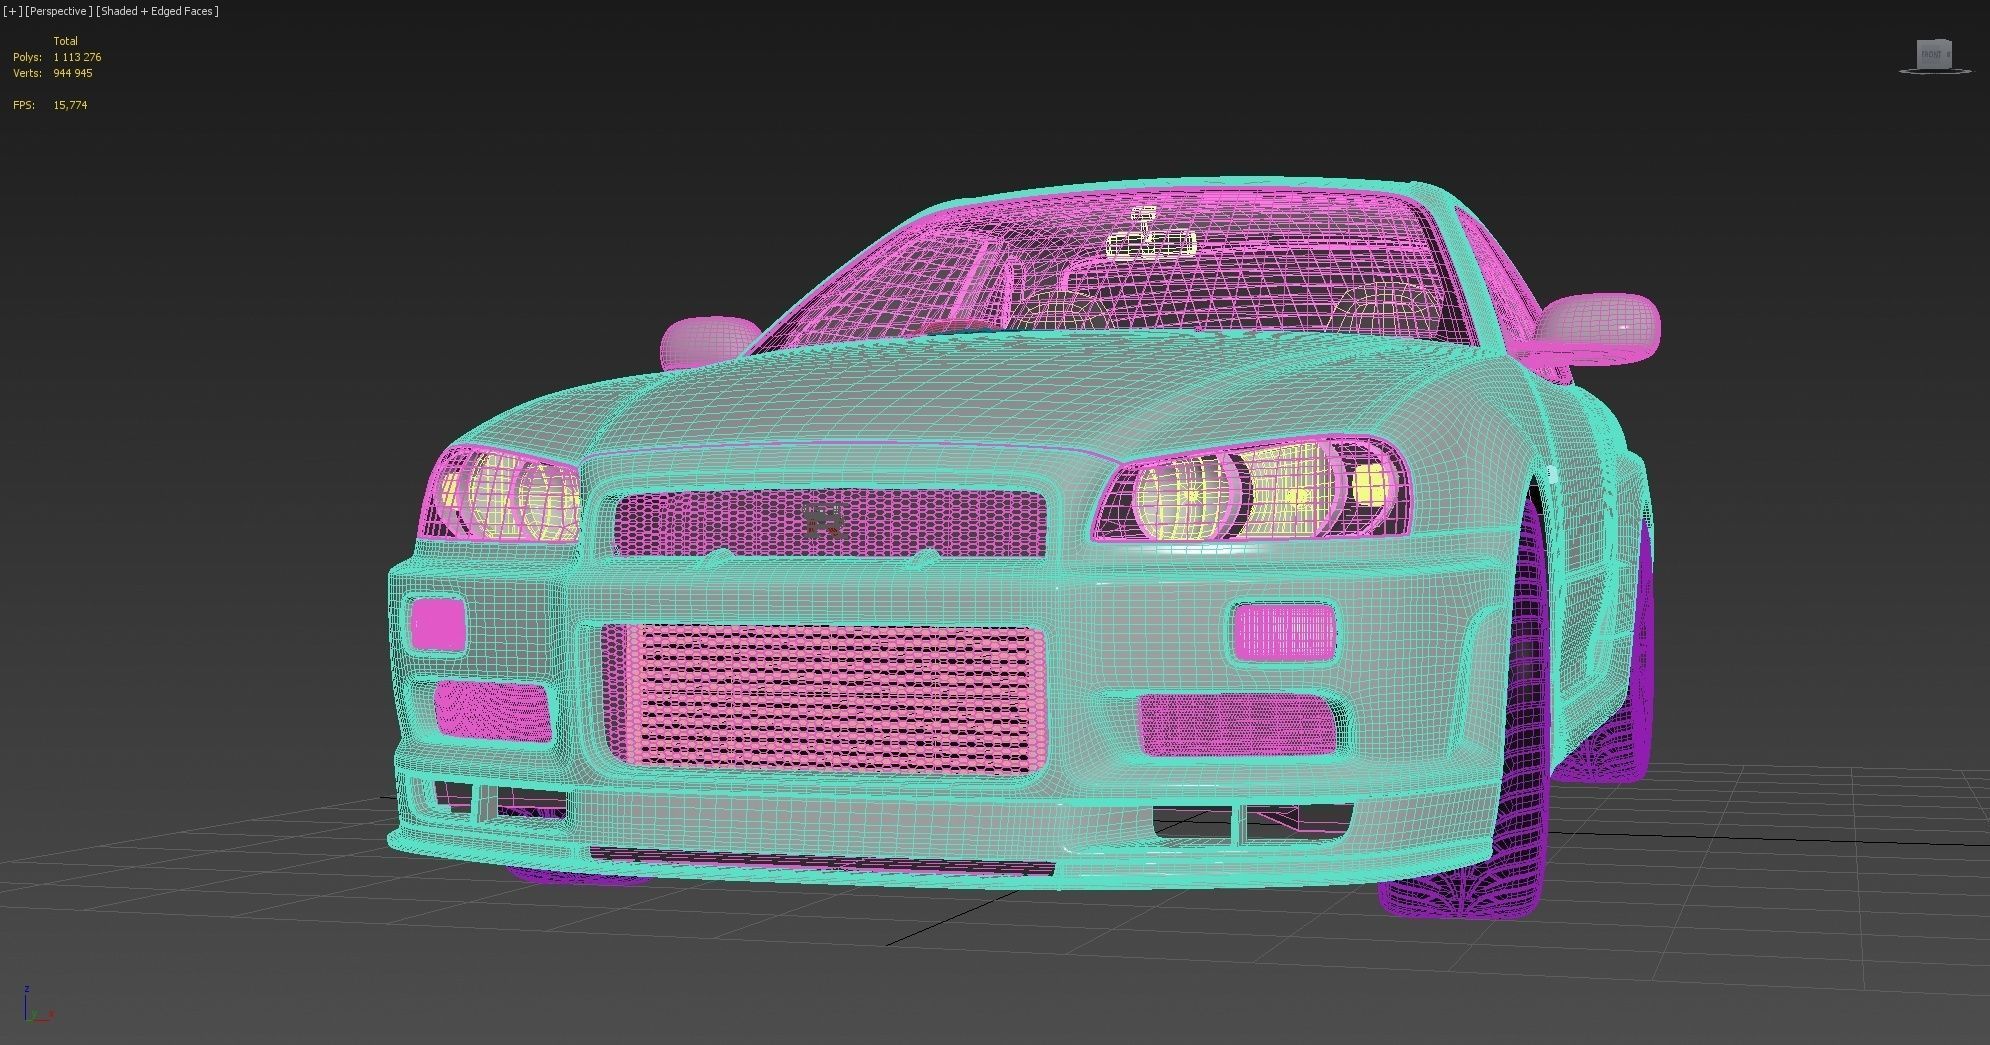Click the right side of the ViewCube
This screenshot has height=1045, width=1990.
[x=1948, y=55]
